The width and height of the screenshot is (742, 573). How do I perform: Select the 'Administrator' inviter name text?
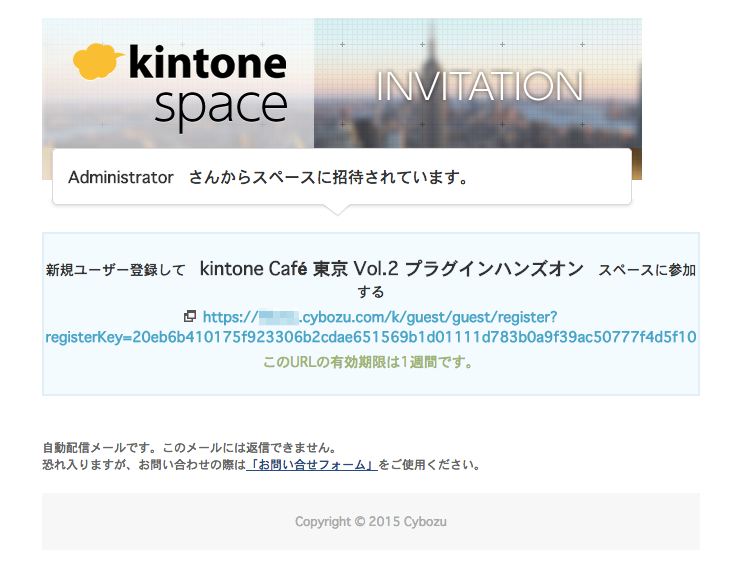coord(121,177)
